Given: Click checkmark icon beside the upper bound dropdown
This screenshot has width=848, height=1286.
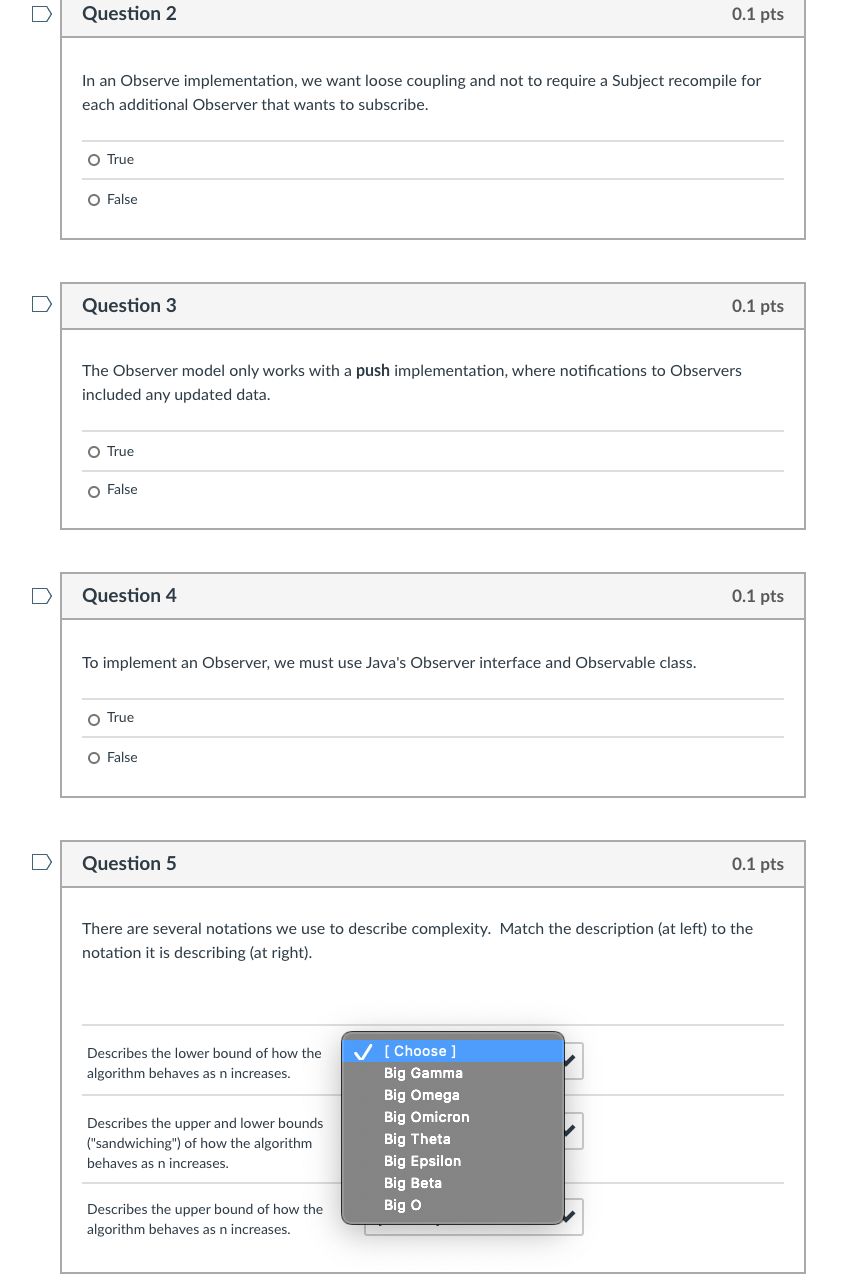Looking at the screenshot, I should tap(571, 1216).
